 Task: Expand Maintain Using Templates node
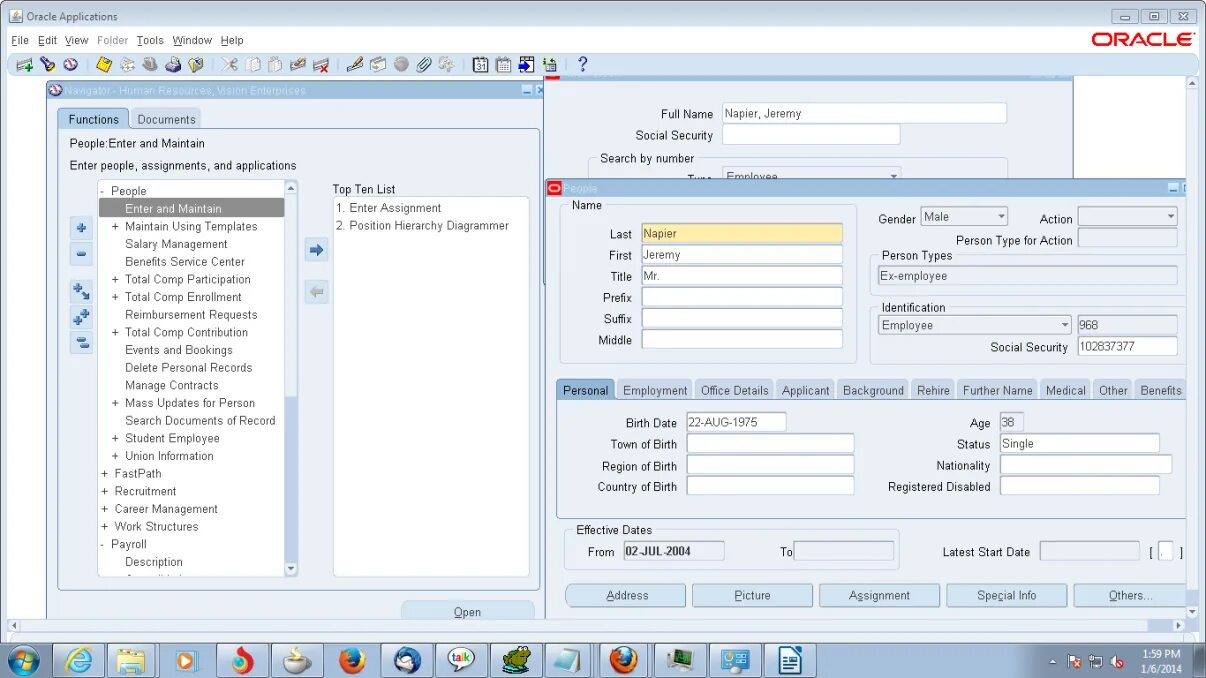(115, 227)
